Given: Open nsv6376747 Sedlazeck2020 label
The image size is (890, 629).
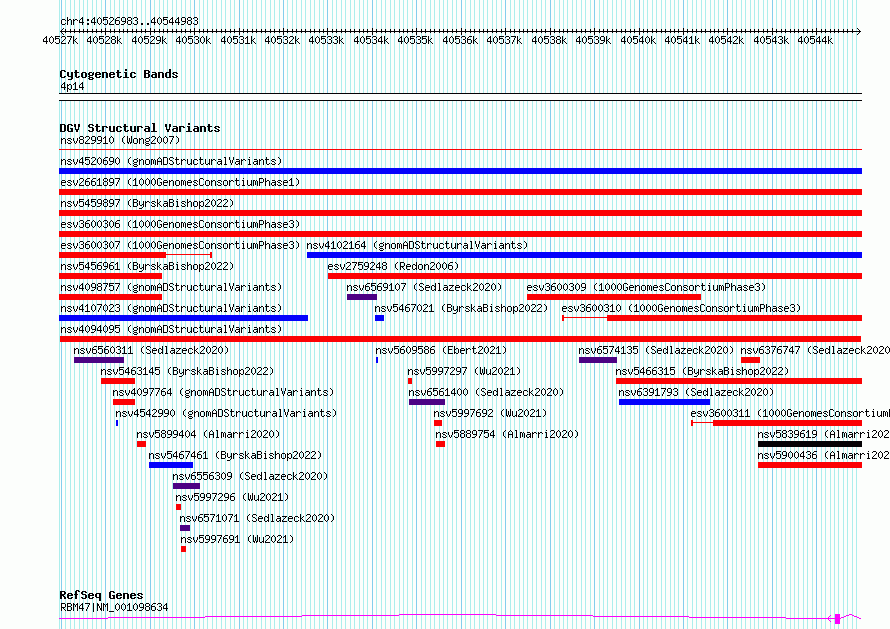Looking at the screenshot, I should click(x=815, y=350).
